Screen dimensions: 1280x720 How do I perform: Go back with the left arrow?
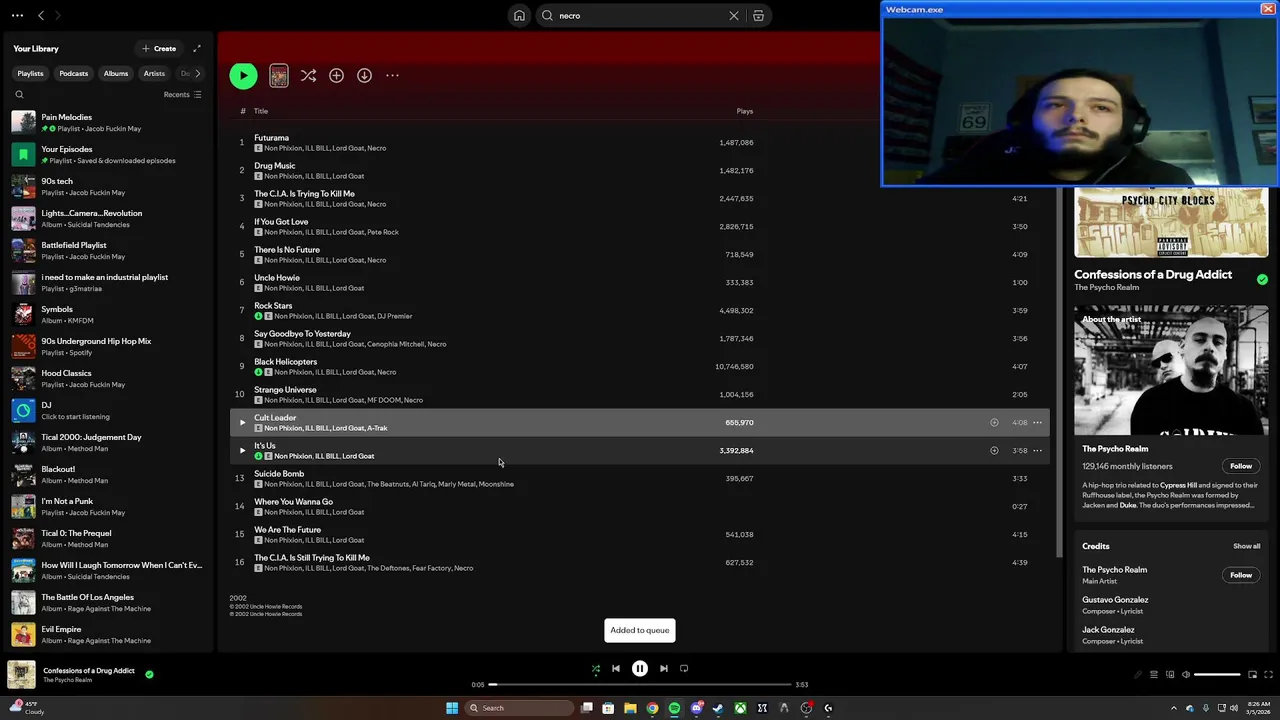click(x=41, y=16)
